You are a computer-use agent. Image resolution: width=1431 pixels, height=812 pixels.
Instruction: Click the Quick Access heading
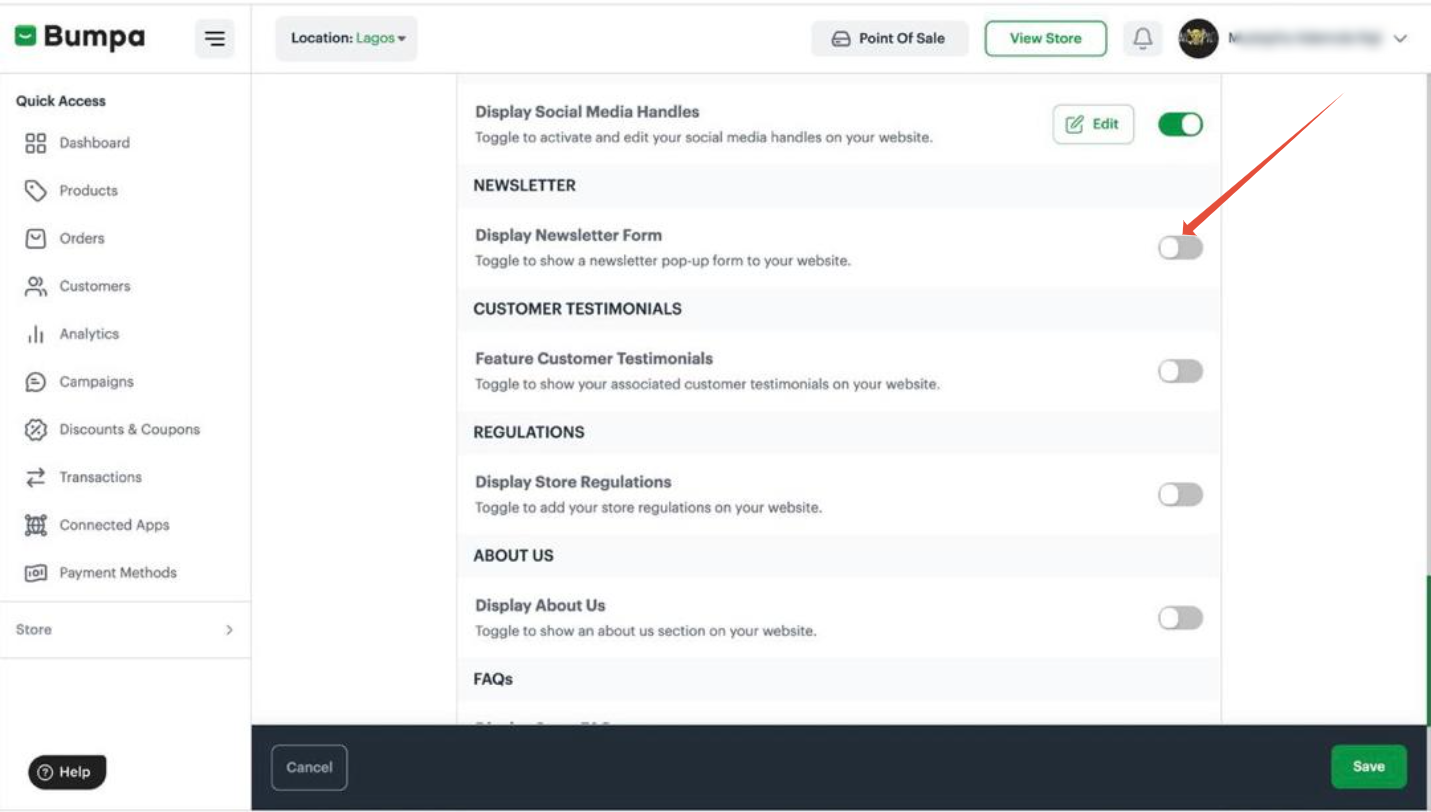pos(60,101)
